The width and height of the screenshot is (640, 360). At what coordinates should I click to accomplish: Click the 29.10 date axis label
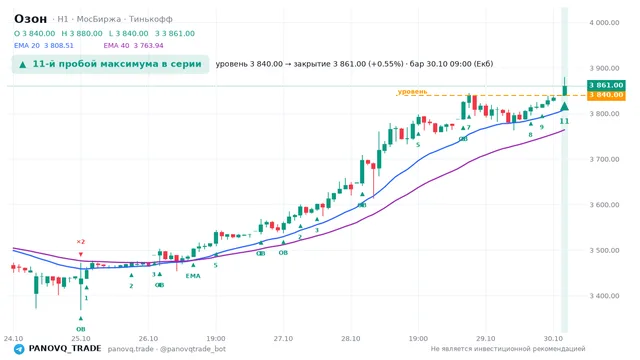tap(486, 338)
